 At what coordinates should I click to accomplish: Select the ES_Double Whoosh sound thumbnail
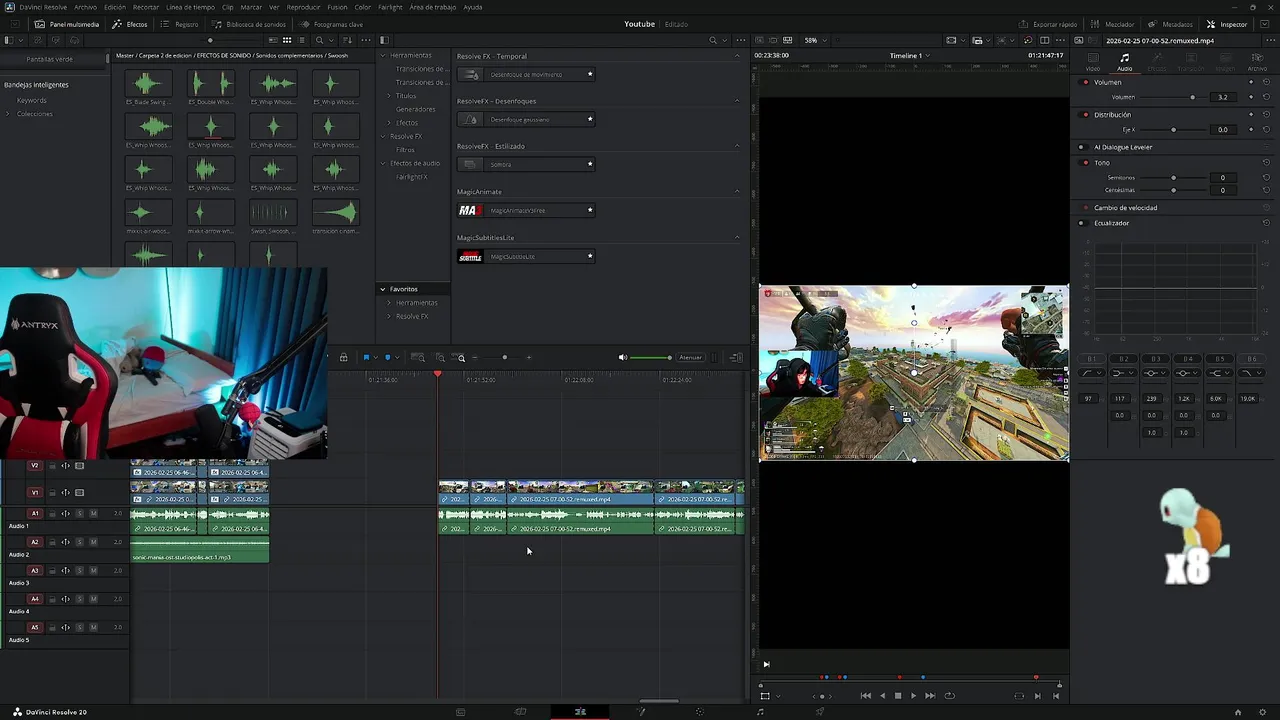point(211,84)
